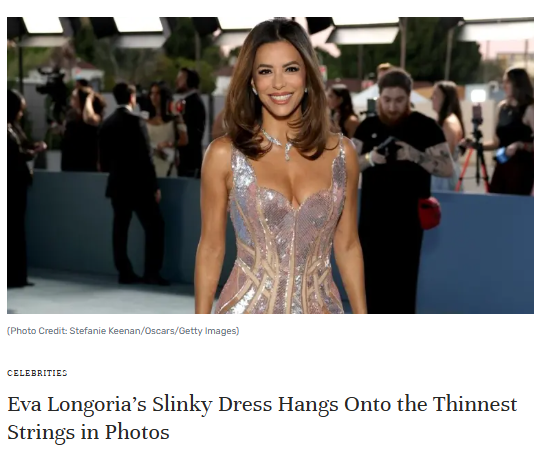Click the woman in black at far right
Image resolution: width=534 pixels, height=449 pixels.
coord(513,131)
